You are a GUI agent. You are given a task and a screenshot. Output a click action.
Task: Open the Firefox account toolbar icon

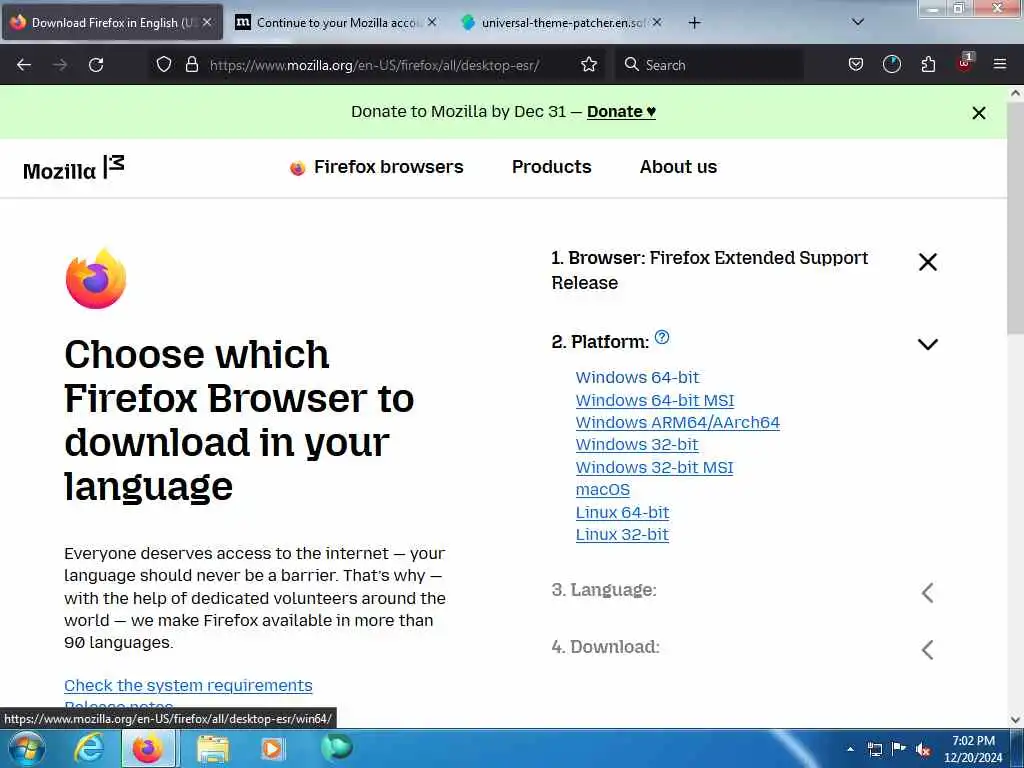point(891,64)
